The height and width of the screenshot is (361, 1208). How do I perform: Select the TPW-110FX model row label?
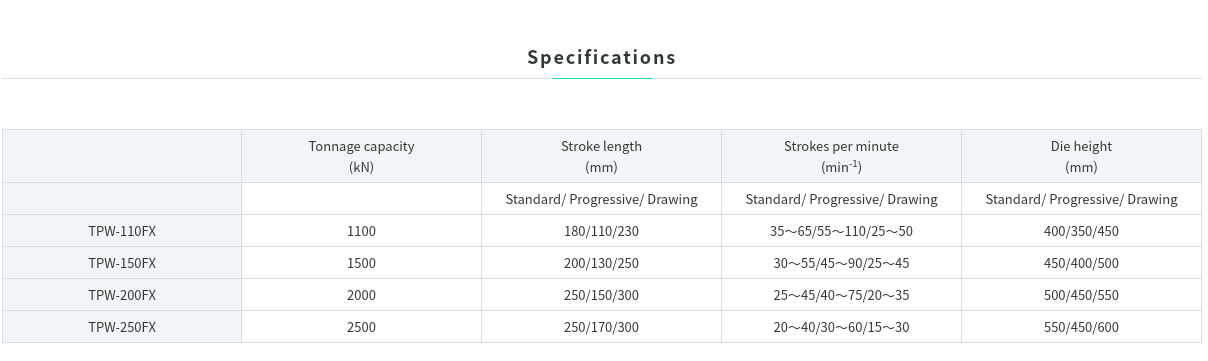[122, 231]
